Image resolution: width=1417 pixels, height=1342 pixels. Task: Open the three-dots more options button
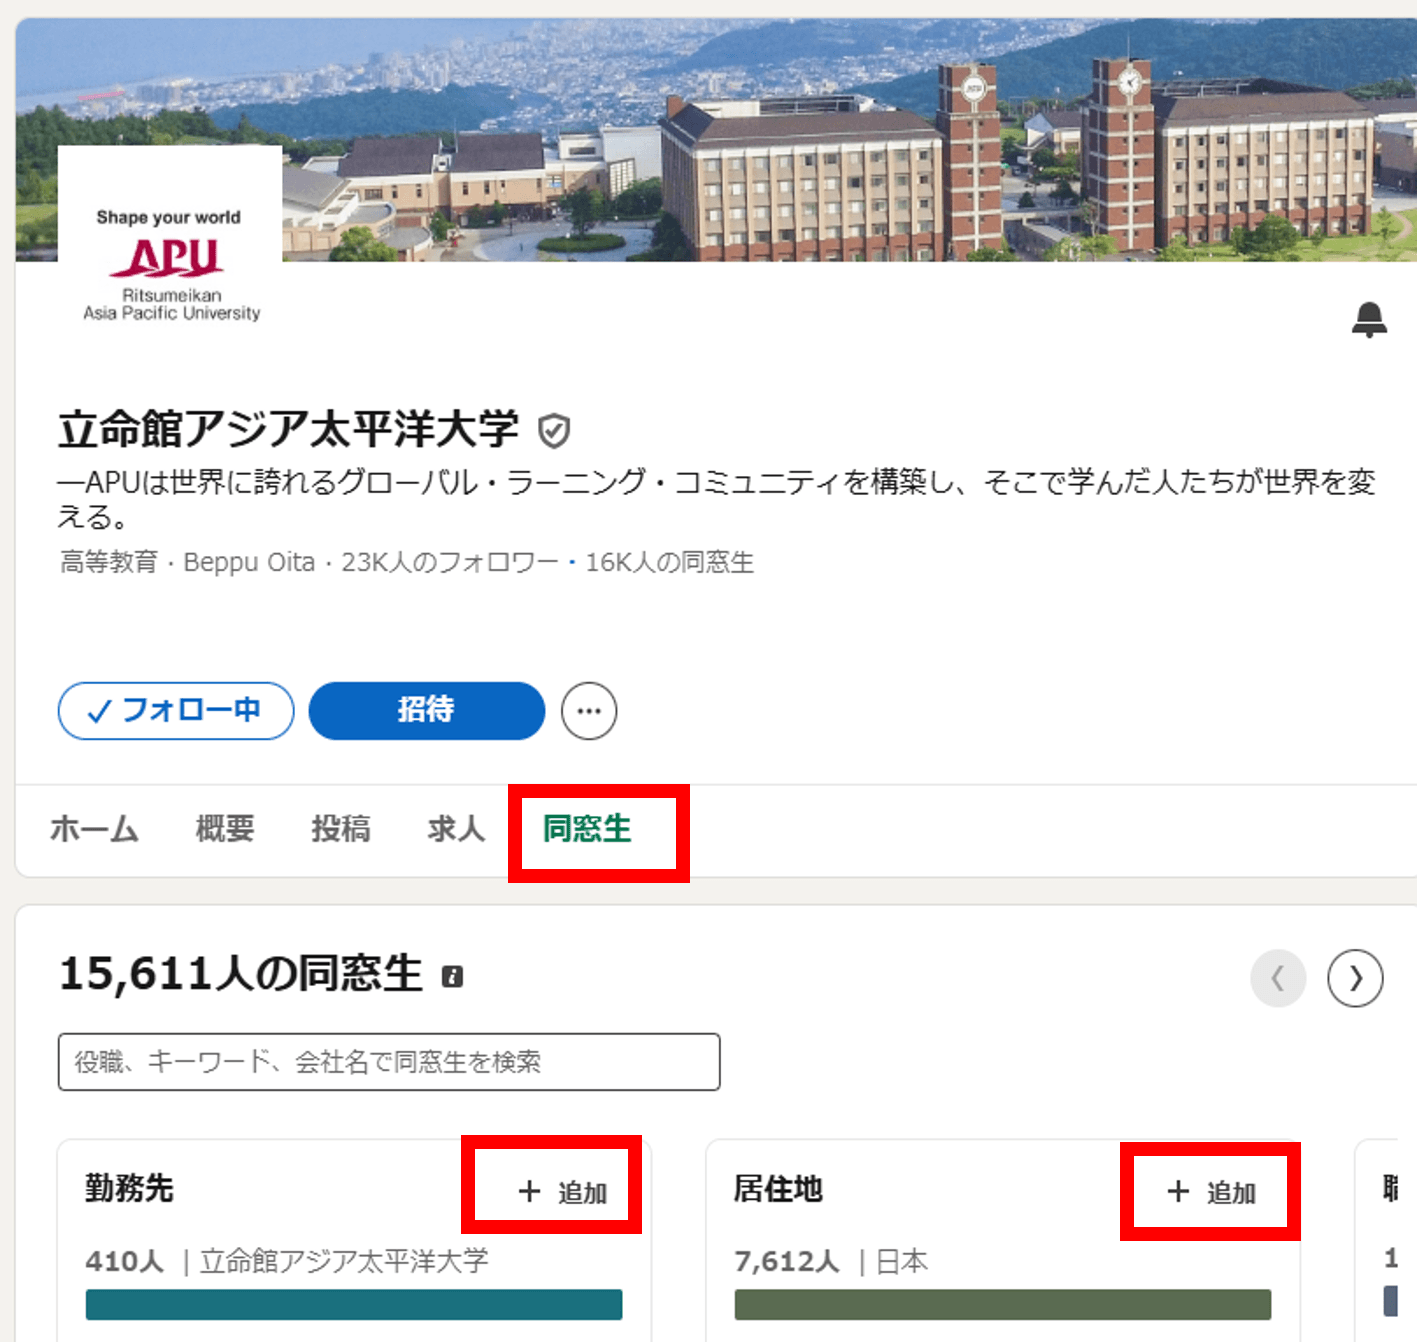coord(589,711)
